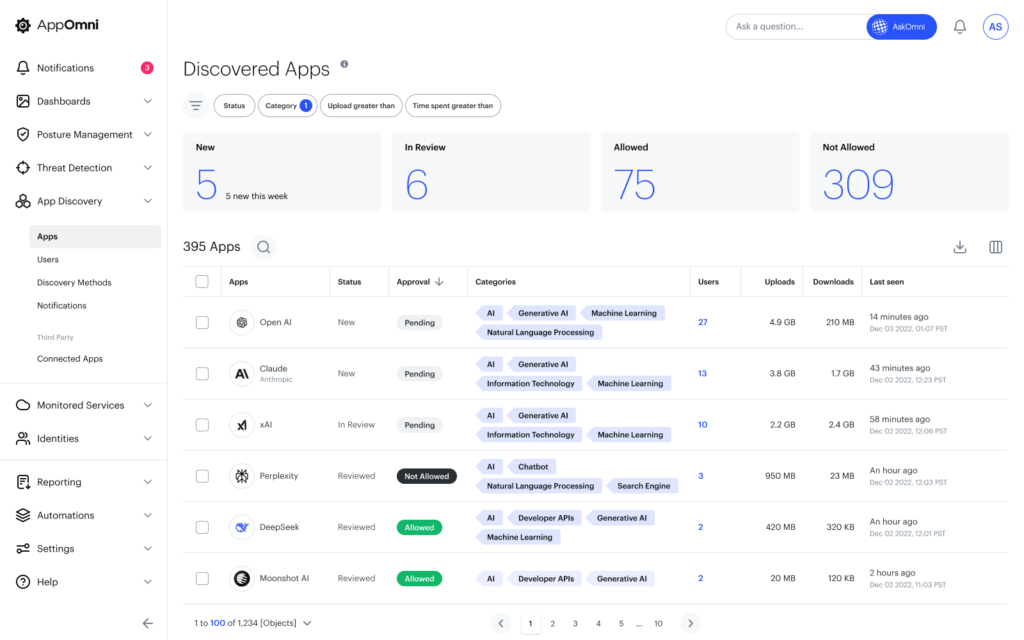Check the xAI row checkbox
This screenshot has height=640, width=1024.
point(202,425)
